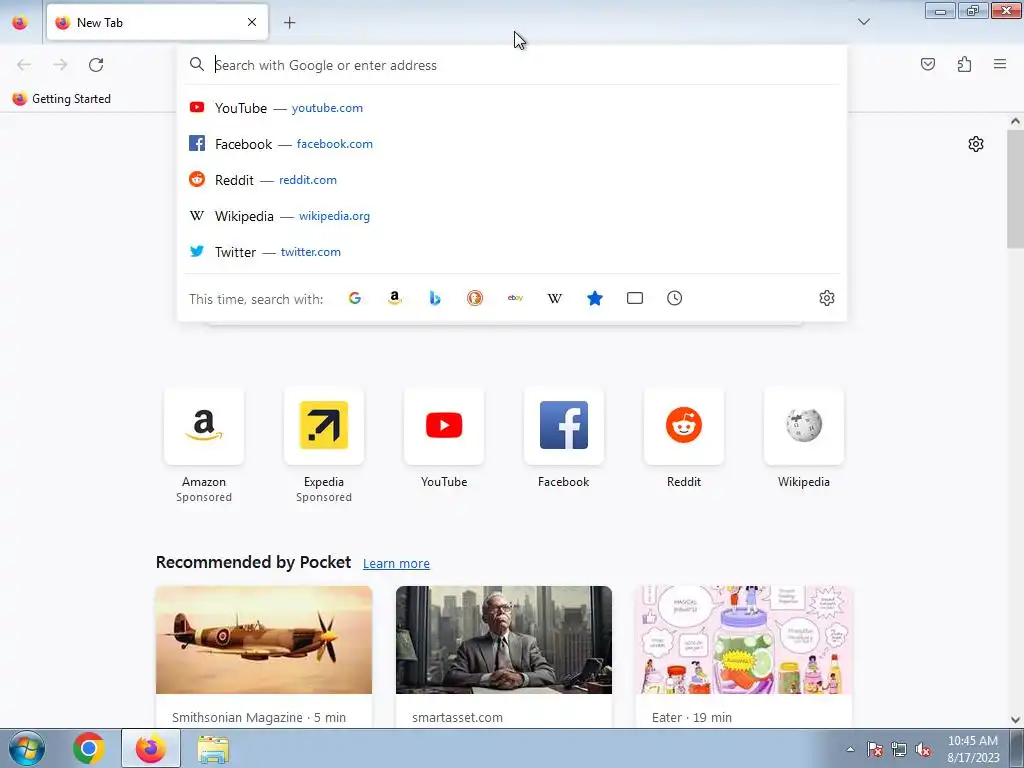Click the Firefox taskbar button
Image resolution: width=1024 pixels, height=768 pixels.
(x=151, y=748)
